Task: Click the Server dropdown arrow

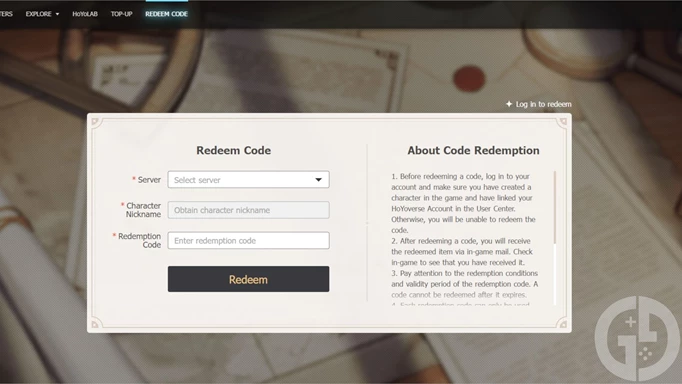Action: (x=318, y=180)
